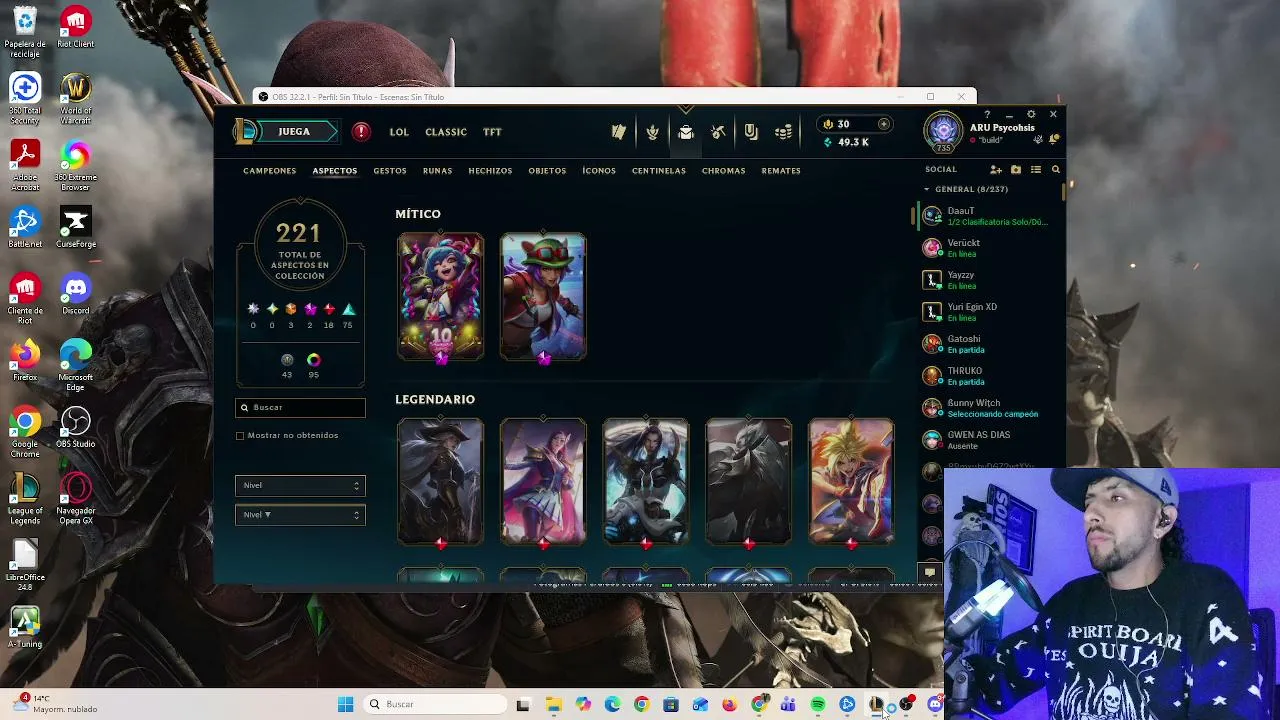Enable Mostrar no obtenidos checkbox
The image size is (1280, 720).
[x=240, y=436]
